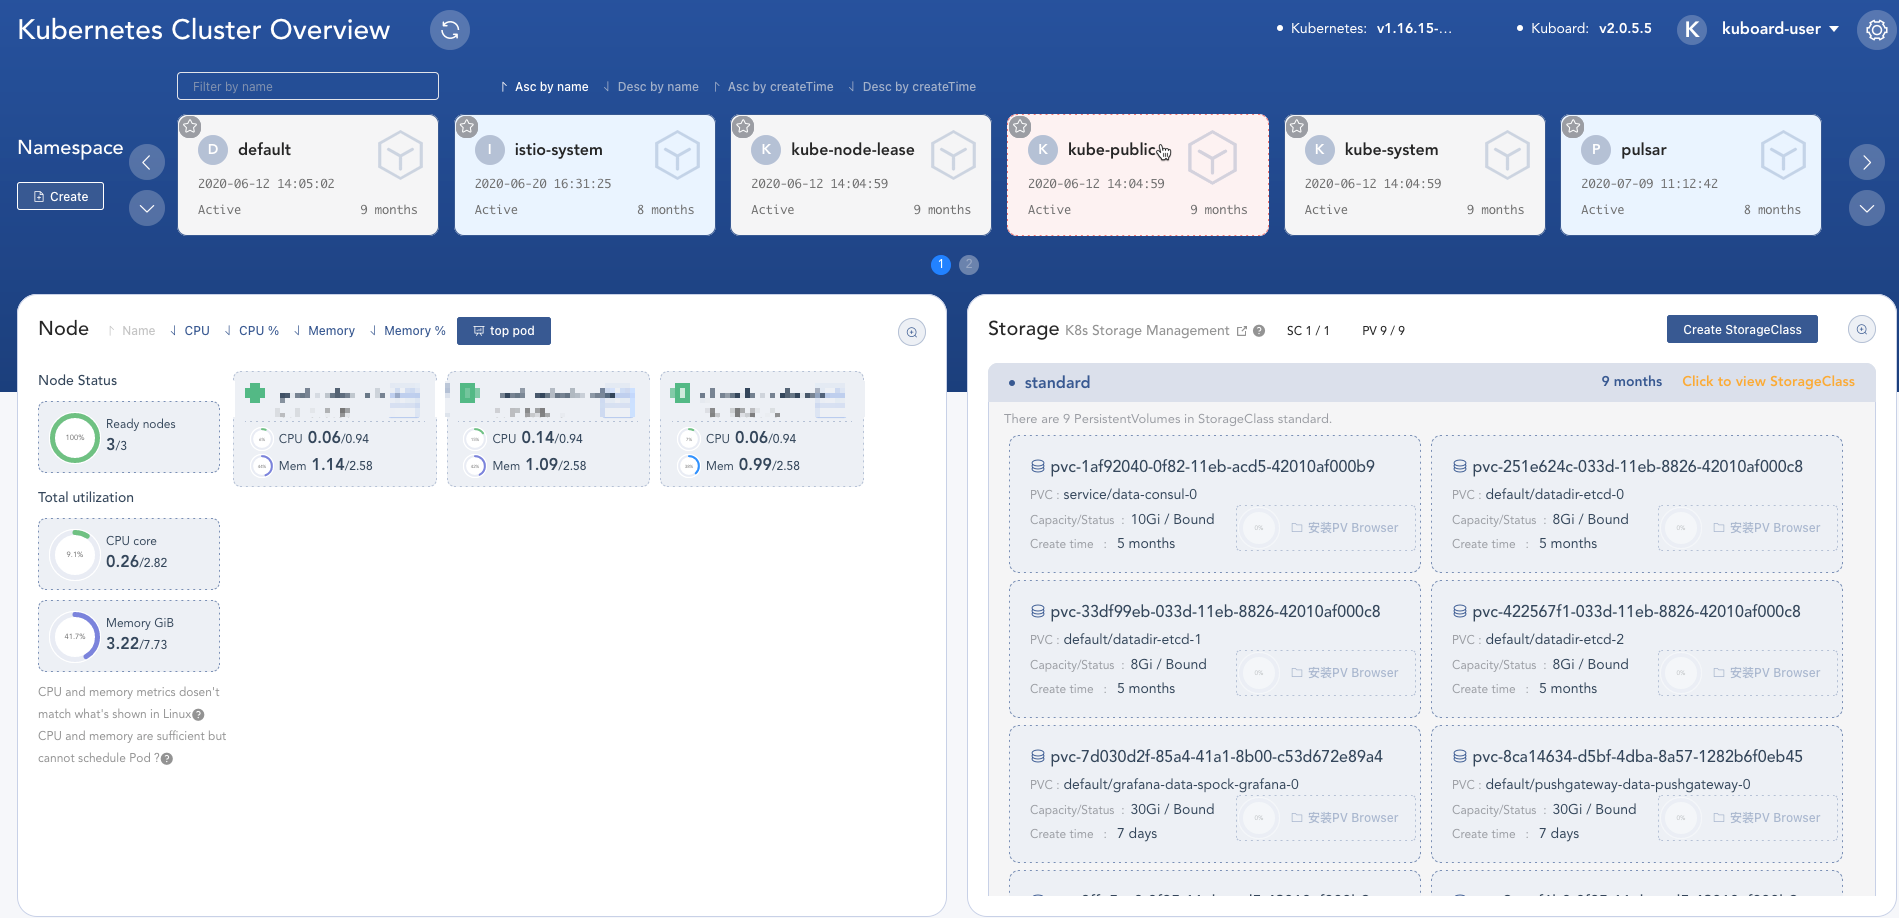Sort namespaces Asc by createTime
This screenshot has width=1899, height=918.
coord(773,87)
